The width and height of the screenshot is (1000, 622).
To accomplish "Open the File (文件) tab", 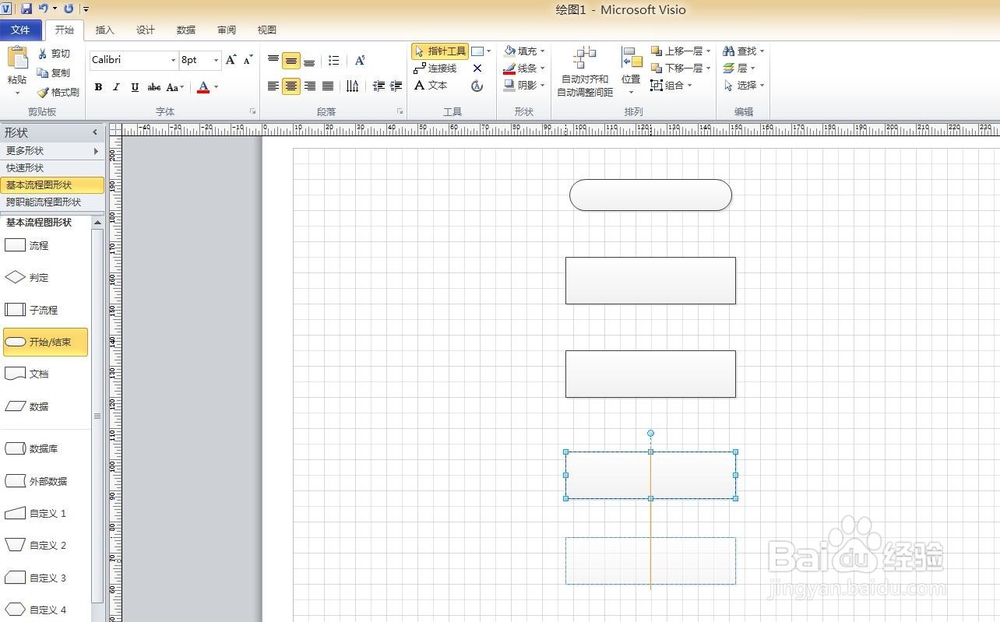I will [x=20, y=30].
